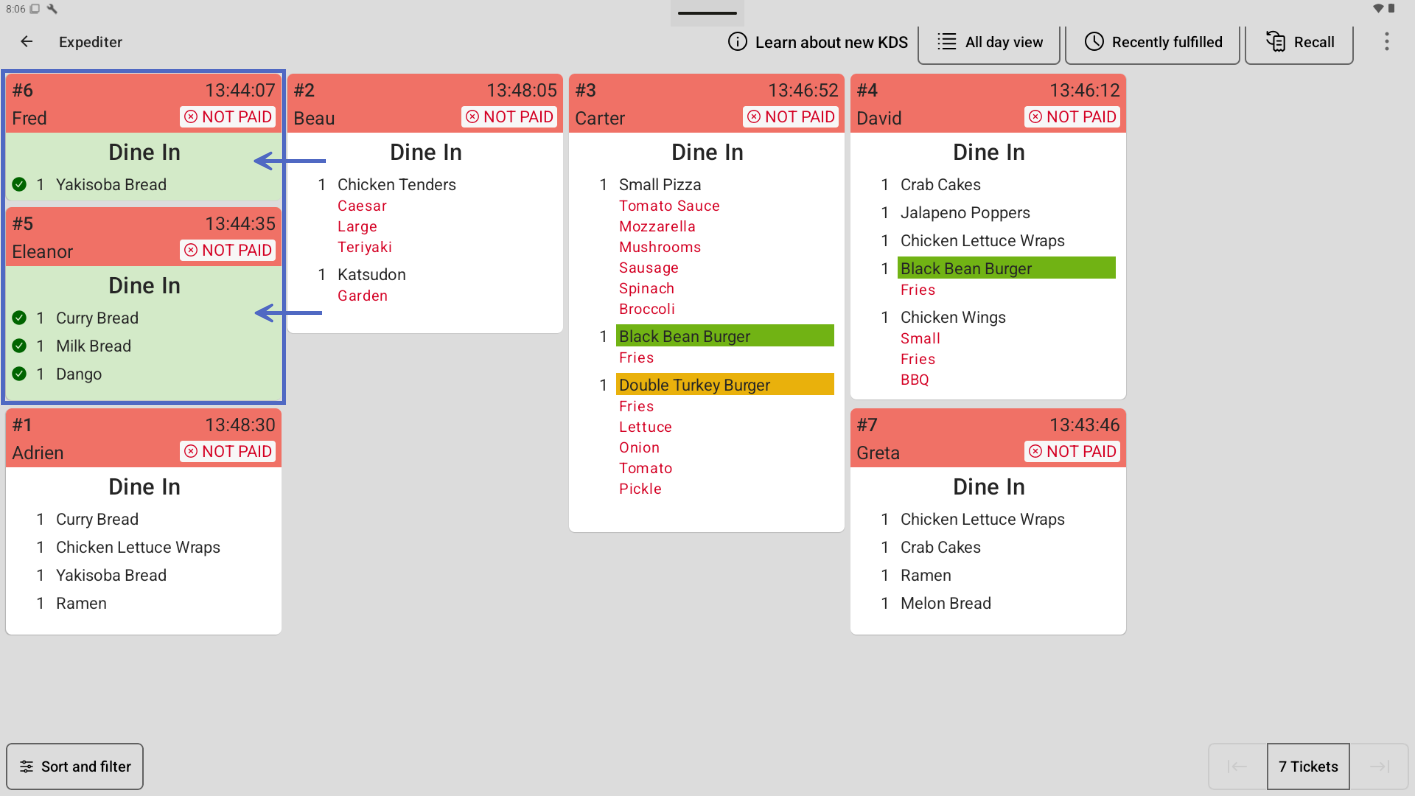Select Ramen on Adrien's ticket
The width and height of the screenshot is (1415, 796).
pyautogui.click(x=81, y=604)
